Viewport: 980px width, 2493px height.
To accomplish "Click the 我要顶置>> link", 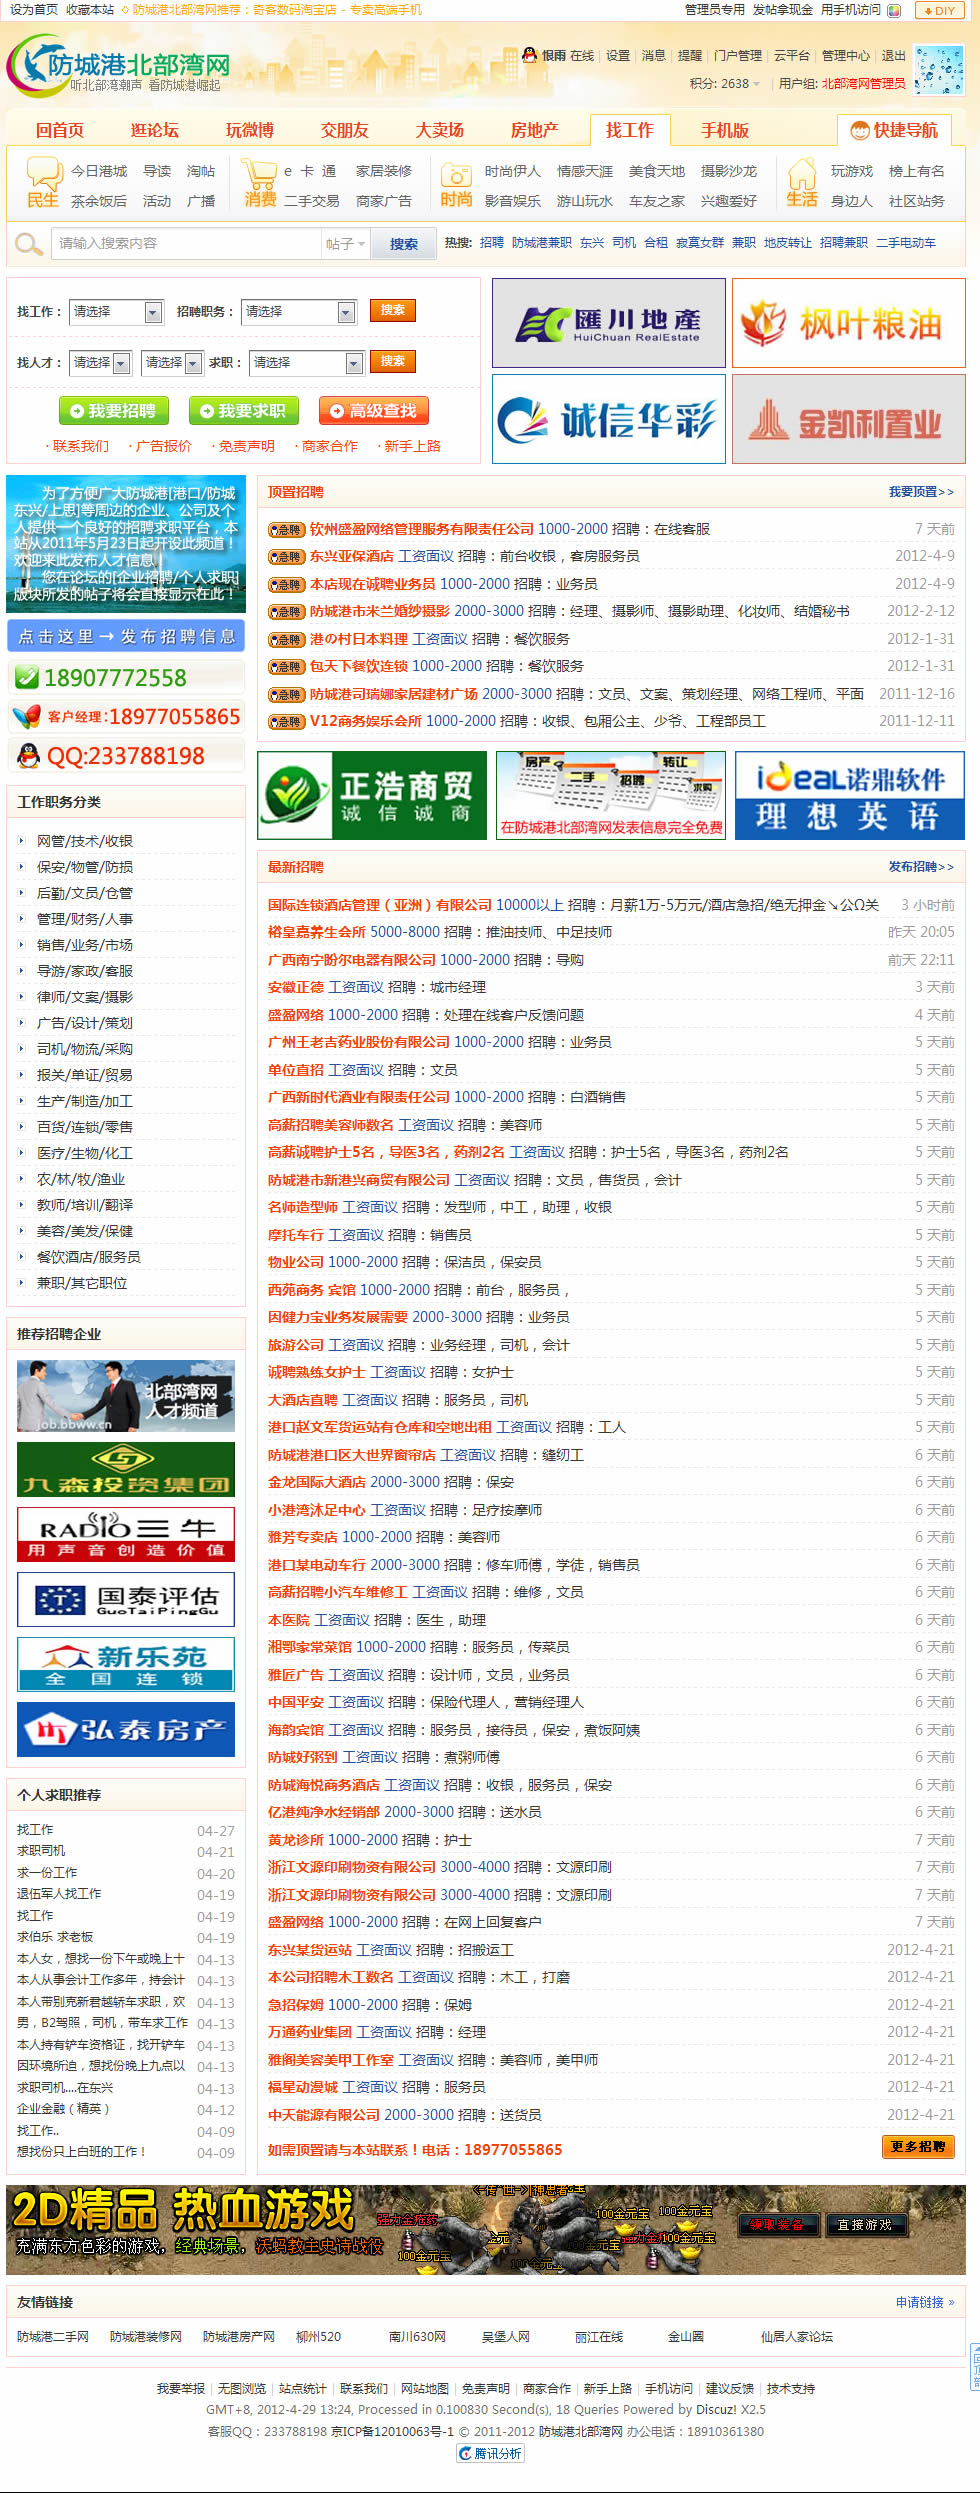I will tap(921, 492).
